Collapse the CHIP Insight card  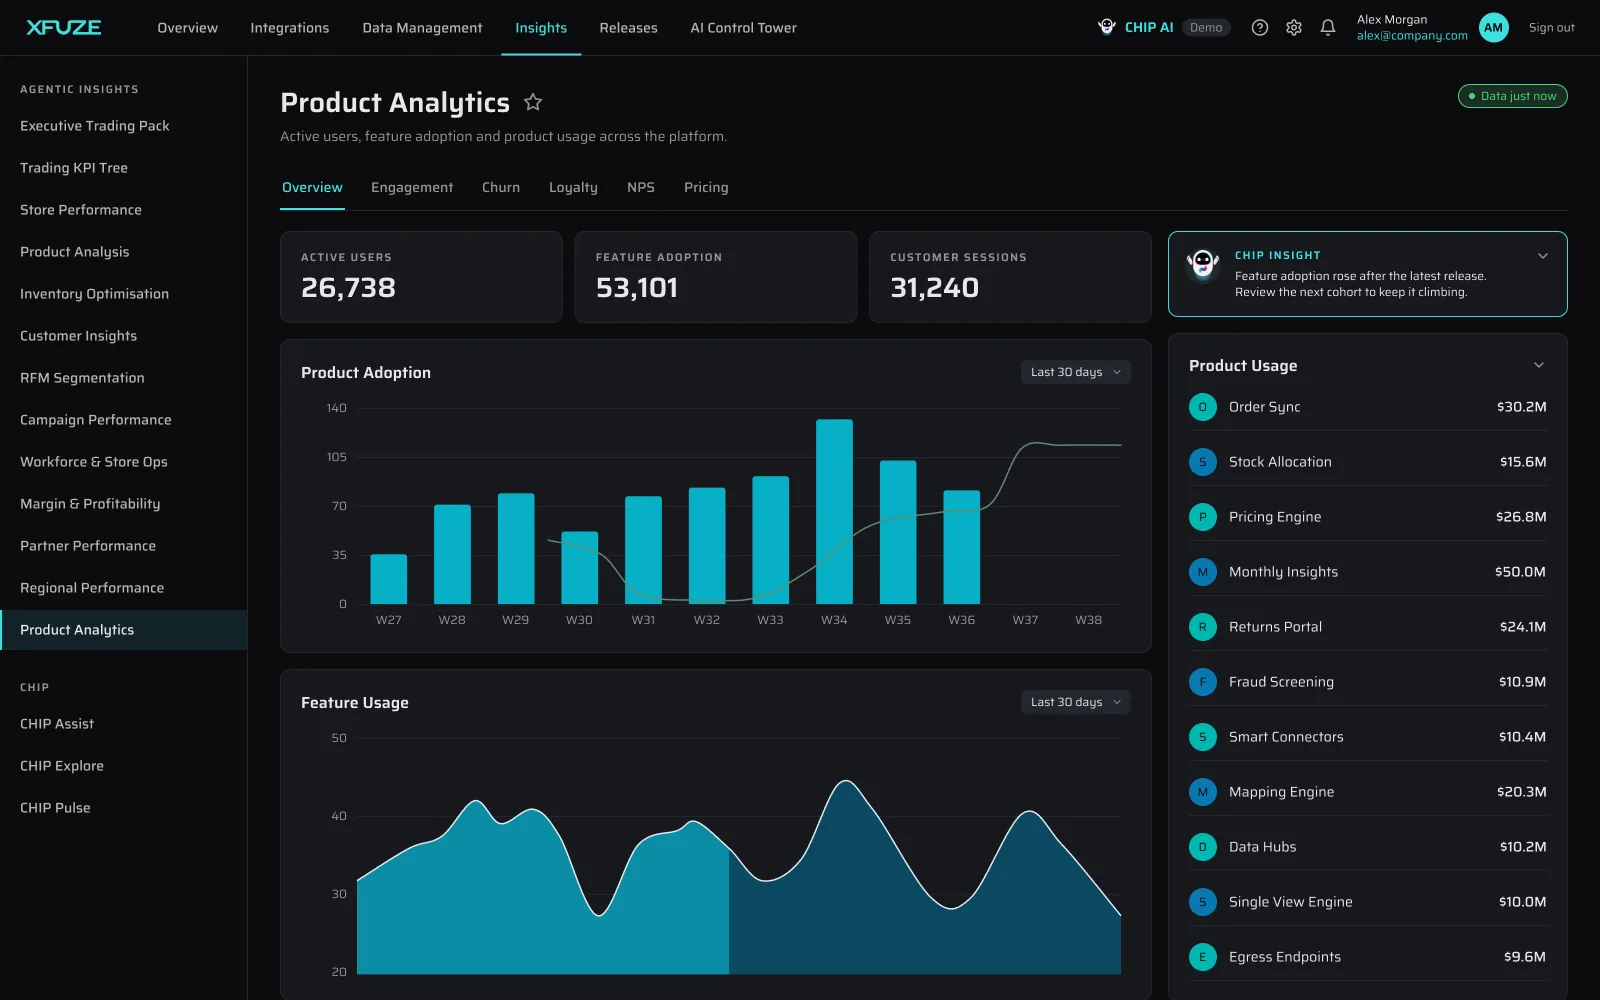point(1543,256)
